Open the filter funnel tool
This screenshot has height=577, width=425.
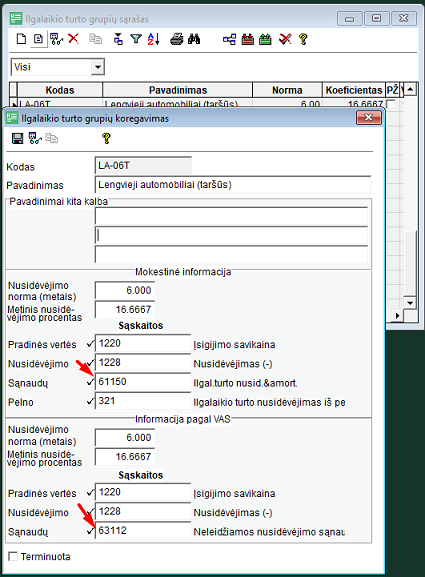coord(136,39)
